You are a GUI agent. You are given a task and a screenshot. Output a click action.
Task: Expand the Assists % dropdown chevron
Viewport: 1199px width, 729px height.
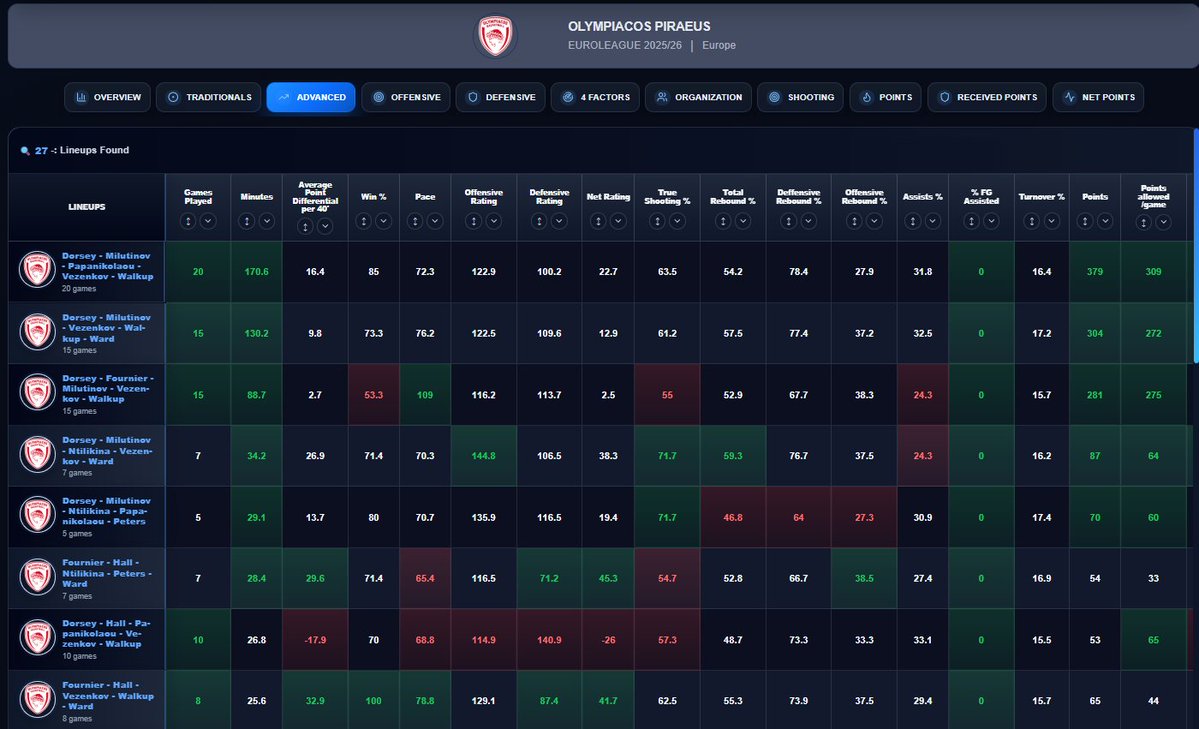coord(932,221)
